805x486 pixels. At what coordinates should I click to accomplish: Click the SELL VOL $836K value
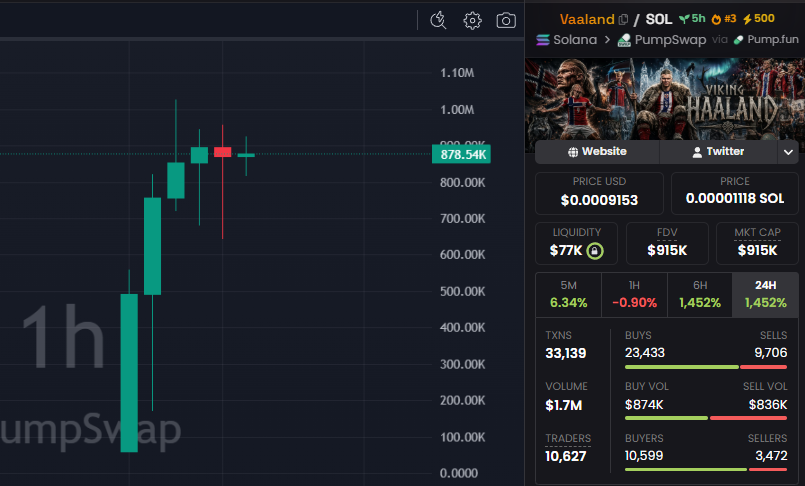(x=768, y=405)
